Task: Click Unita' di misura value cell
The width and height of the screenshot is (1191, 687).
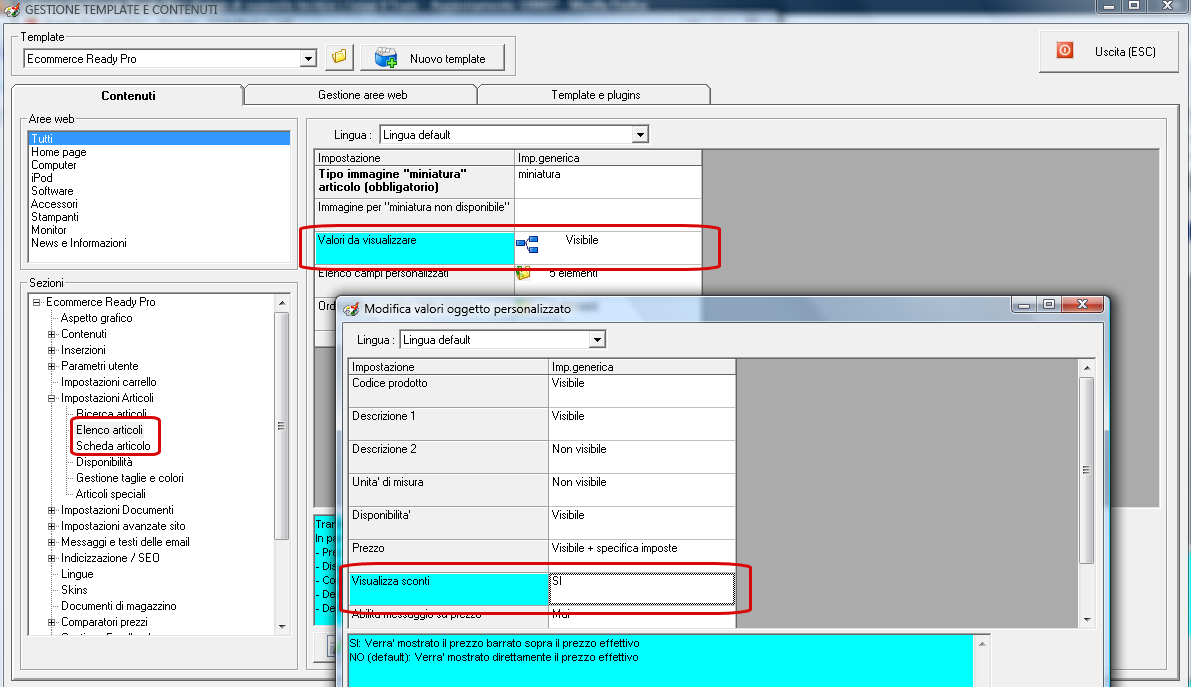Action: click(642, 489)
